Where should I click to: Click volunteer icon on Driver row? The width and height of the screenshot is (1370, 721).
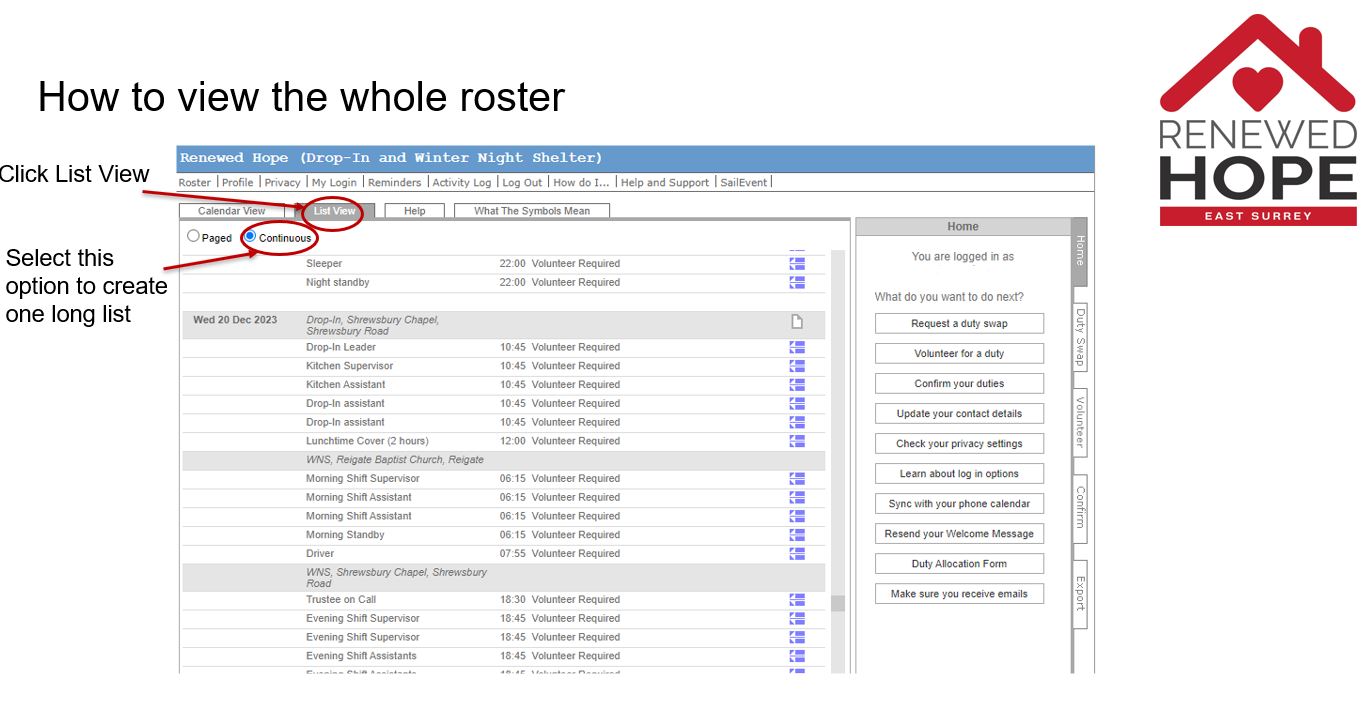click(797, 554)
